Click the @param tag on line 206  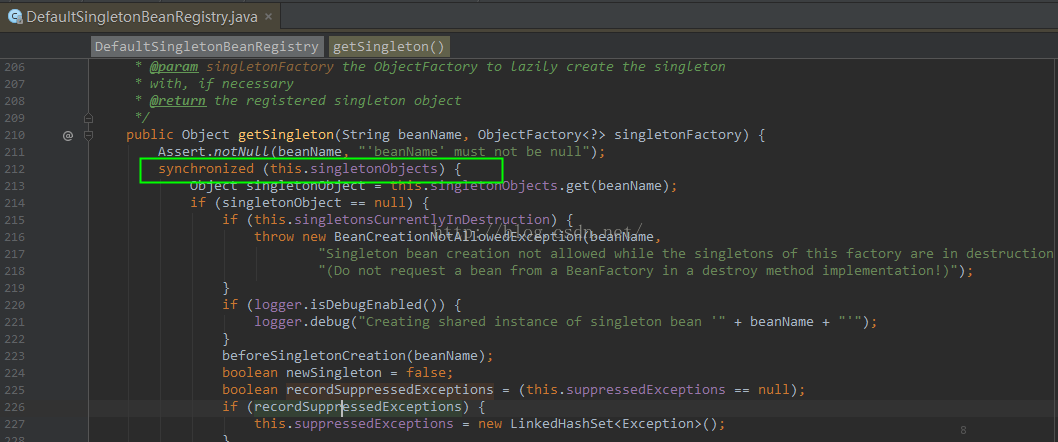173,67
